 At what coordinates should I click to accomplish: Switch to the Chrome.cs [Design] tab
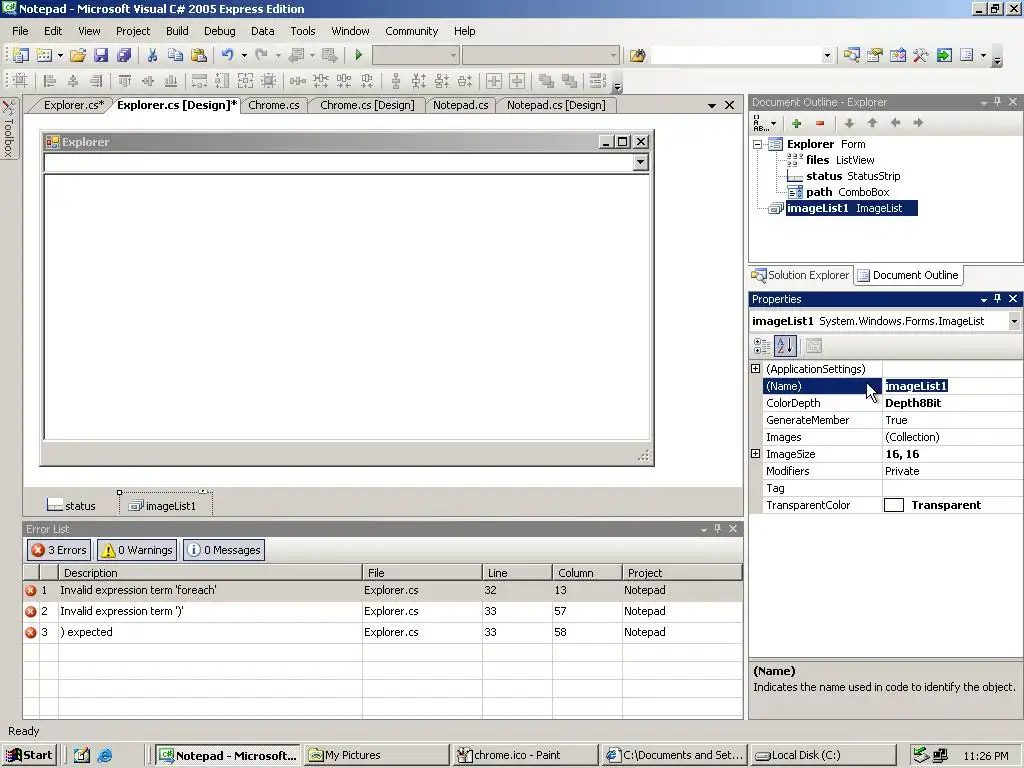[367, 105]
